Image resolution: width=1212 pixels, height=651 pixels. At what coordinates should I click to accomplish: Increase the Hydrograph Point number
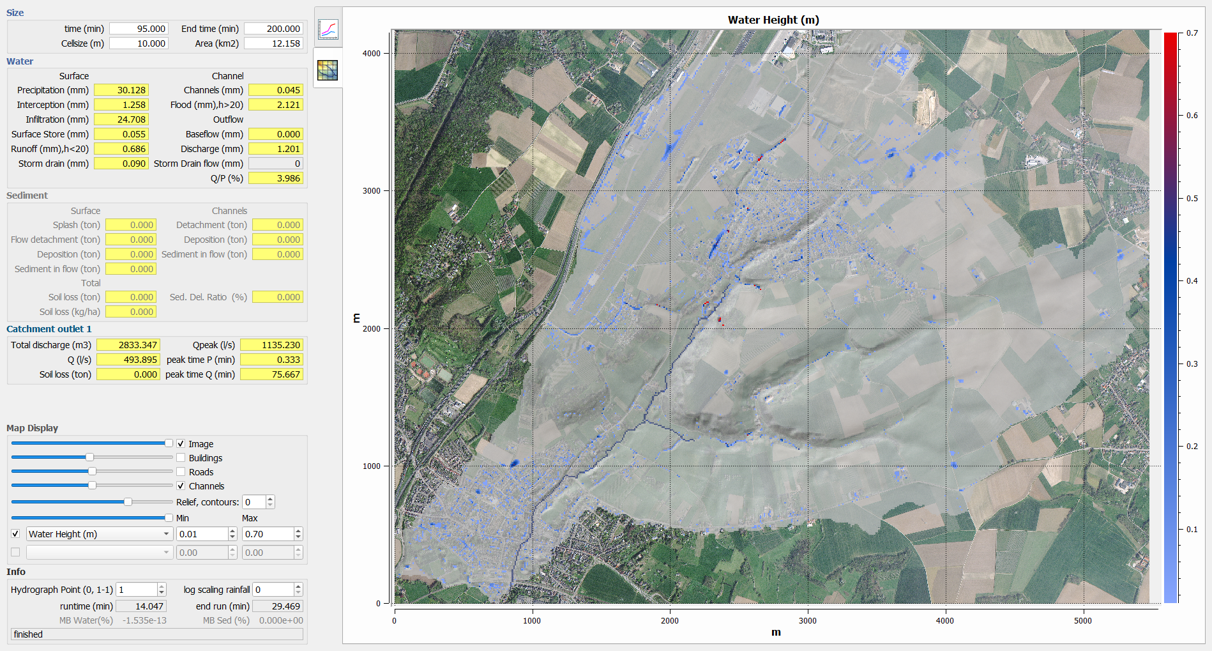coord(161,587)
